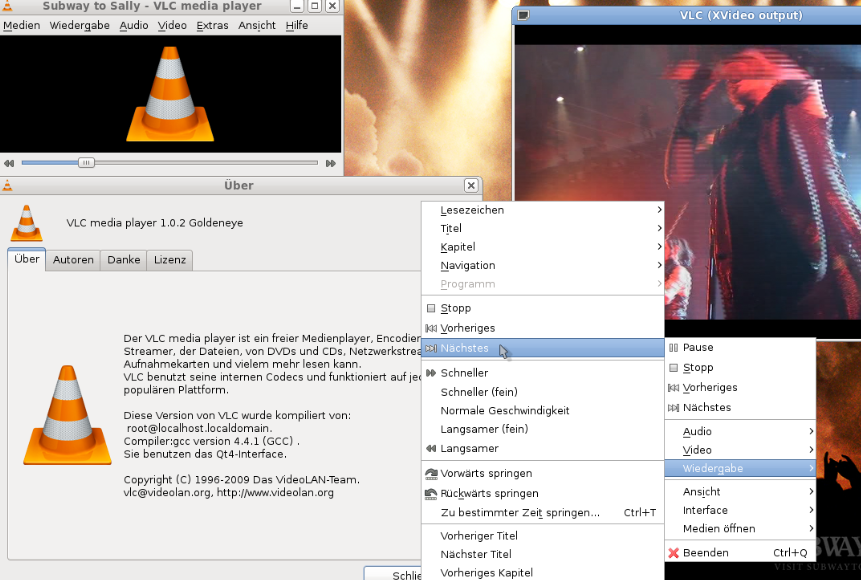861x580 pixels.
Task: Click the XVideo output window menu icon
Action: 523,15
